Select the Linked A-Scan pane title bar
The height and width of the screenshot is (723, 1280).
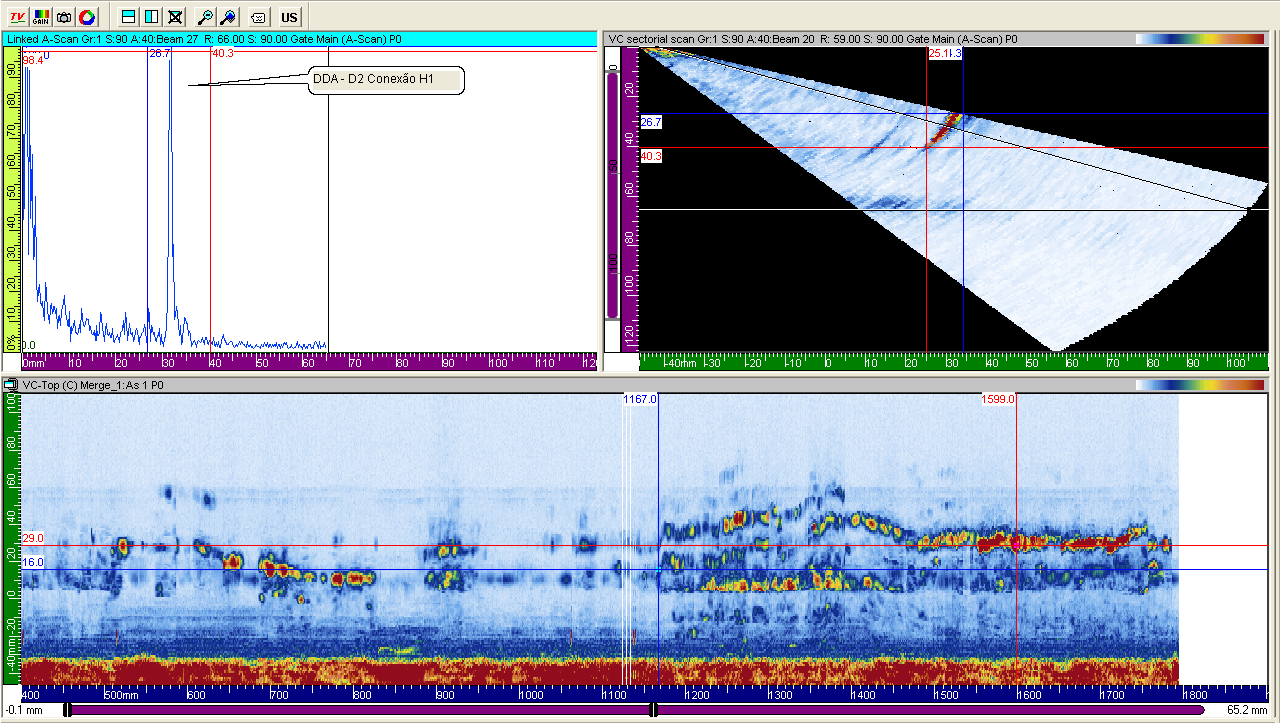pyautogui.click(x=300, y=39)
